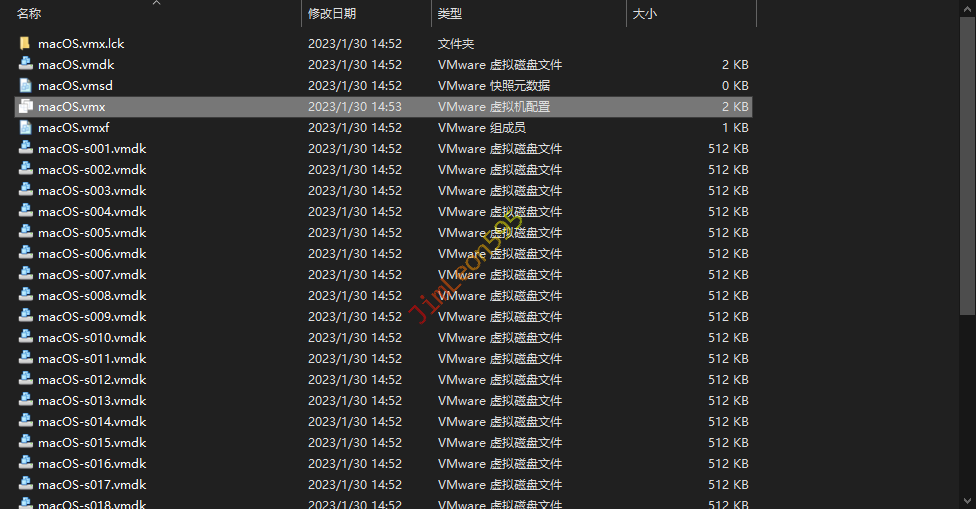The width and height of the screenshot is (976, 509).
Task: Click the macOS-s017.vmdk disk icon
Action: coord(26,484)
